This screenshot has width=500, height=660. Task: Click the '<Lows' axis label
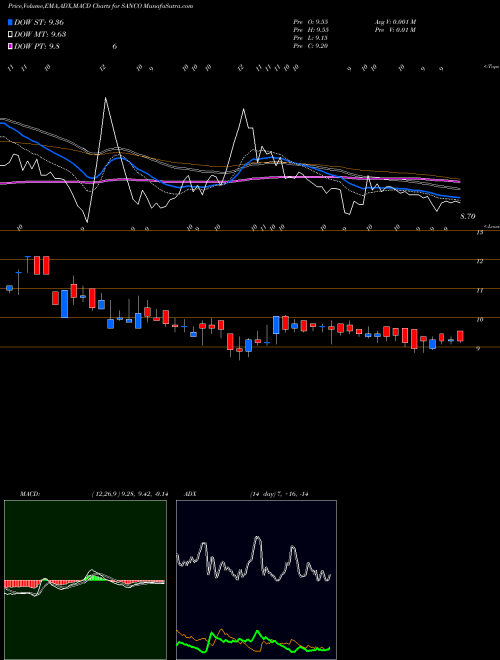coord(492,226)
